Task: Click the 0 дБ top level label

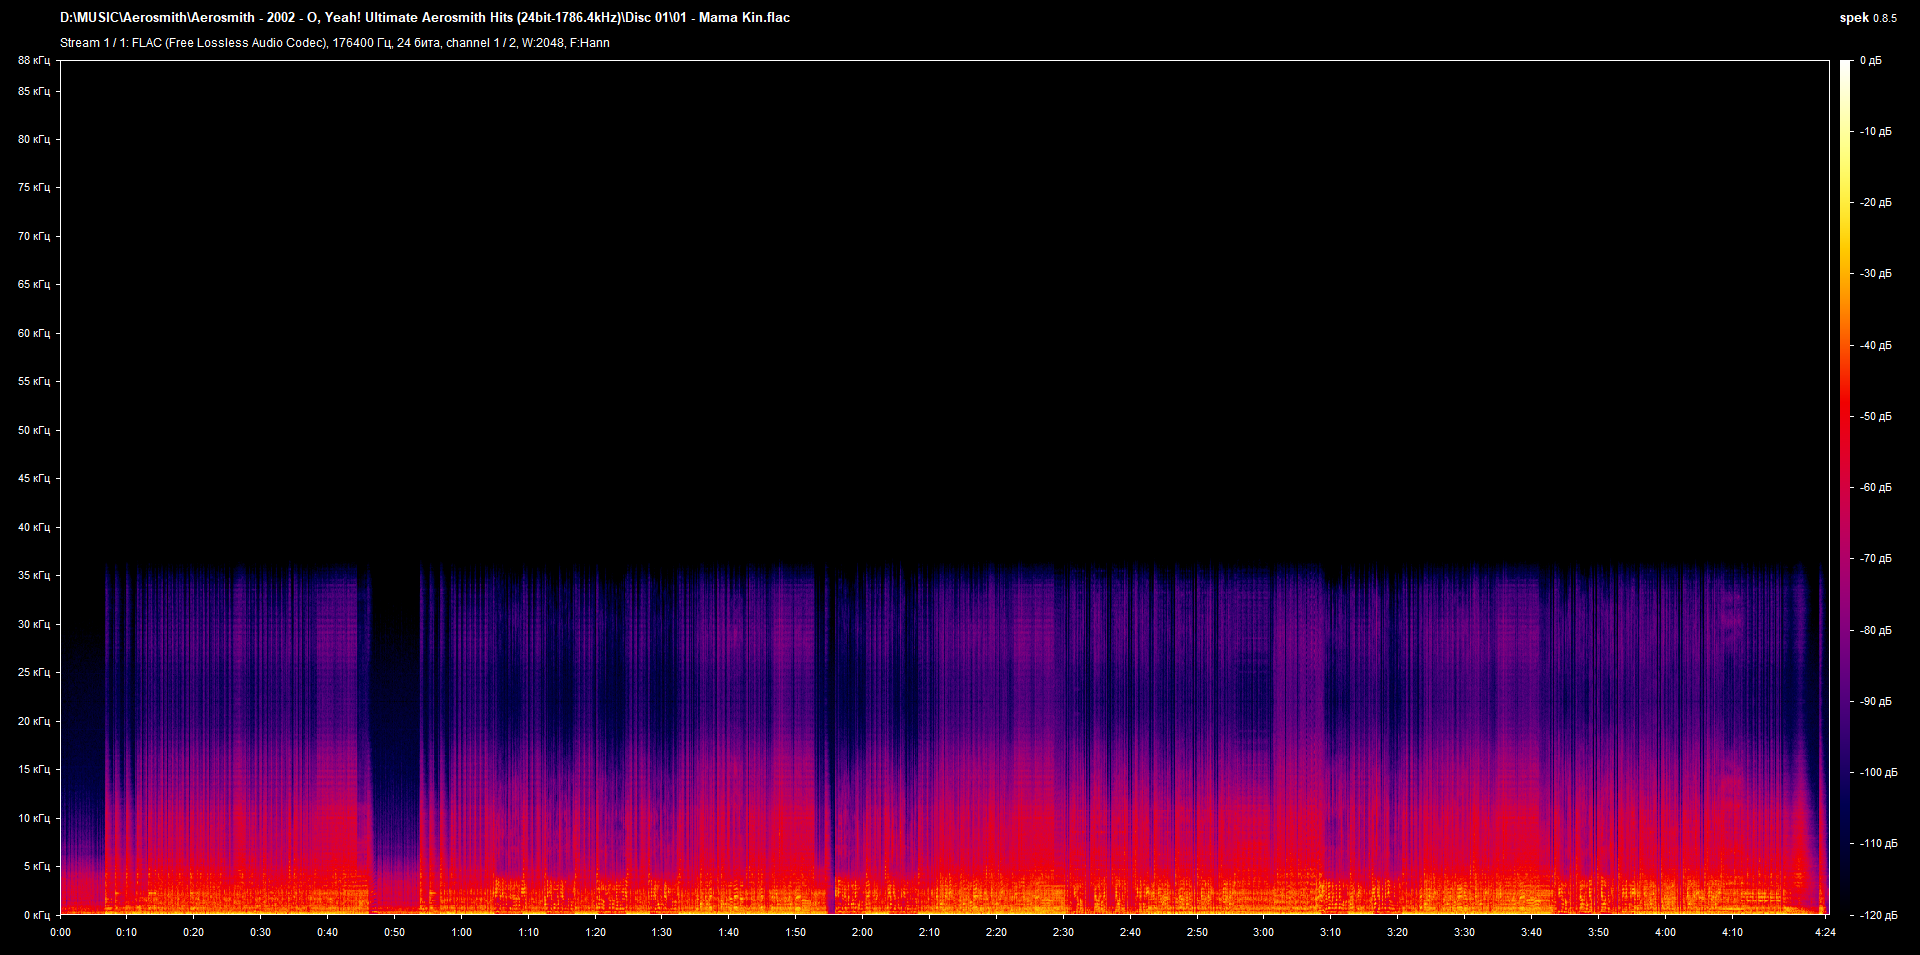Action: click(1870, 61)
